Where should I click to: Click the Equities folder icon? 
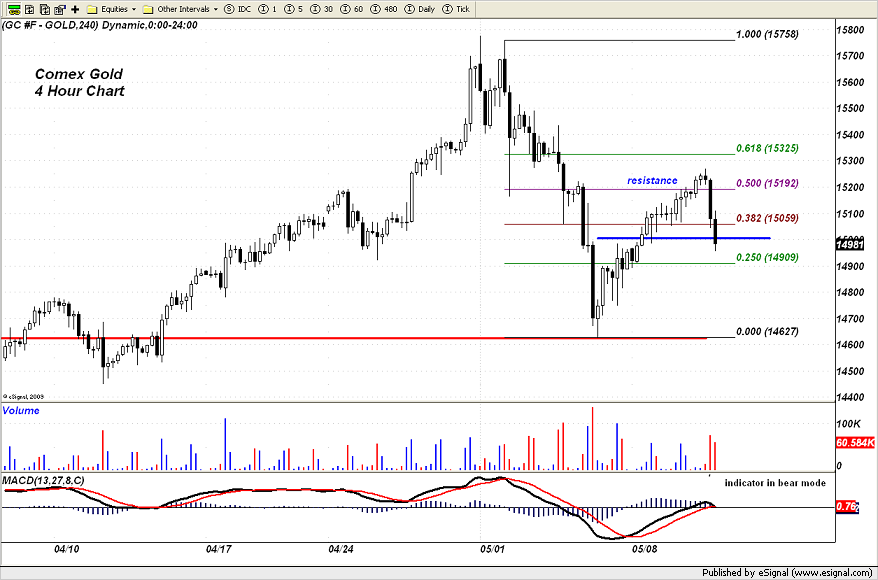click(x=92, y=9)
